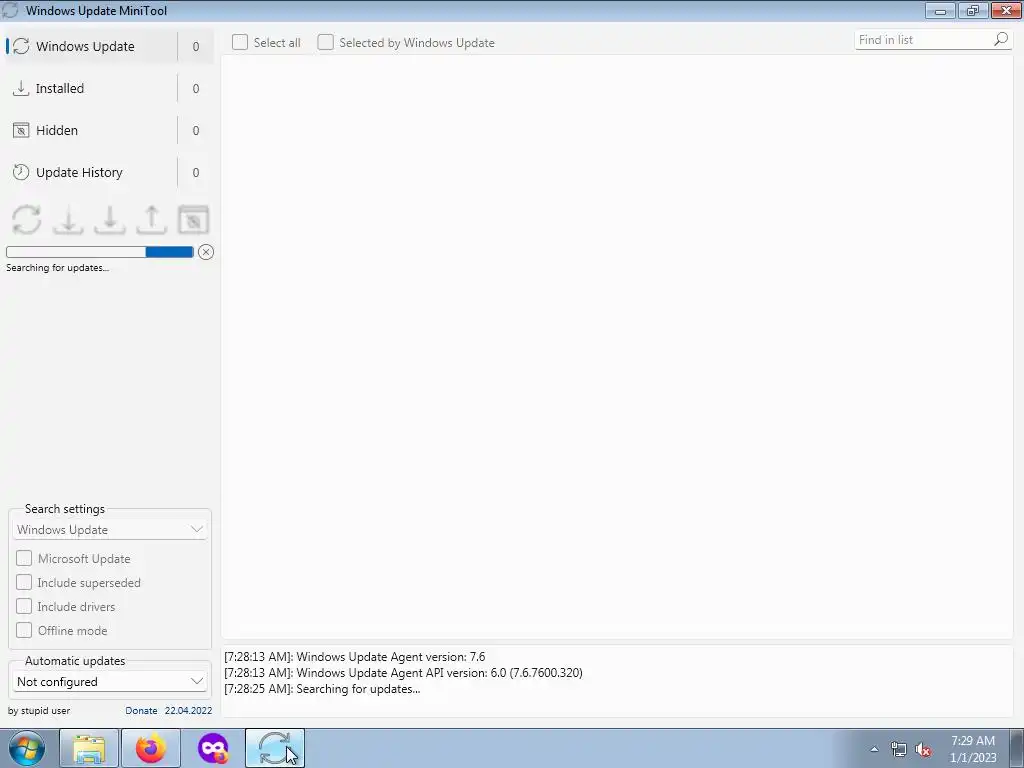Click the first download arrow icon in the toolbar
This screenshot has width=1024, height=768.
tap(68, 219)
